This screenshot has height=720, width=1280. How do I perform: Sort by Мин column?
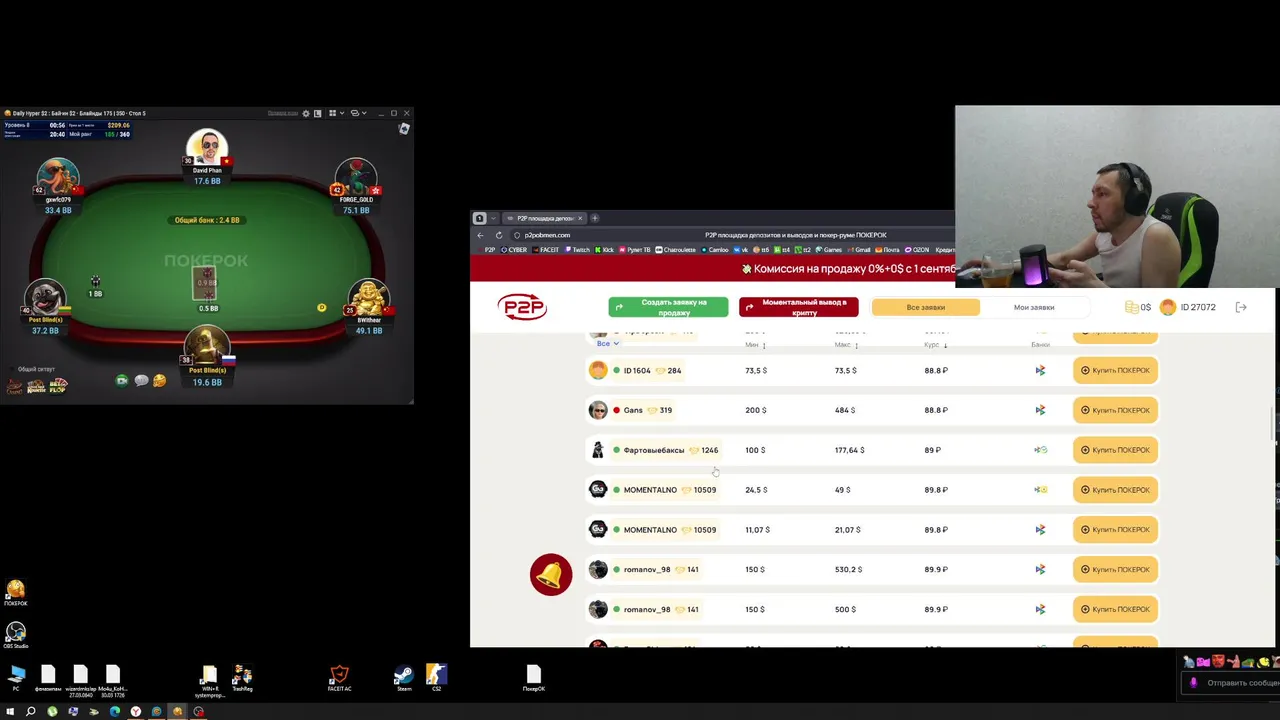coord(755,345)
